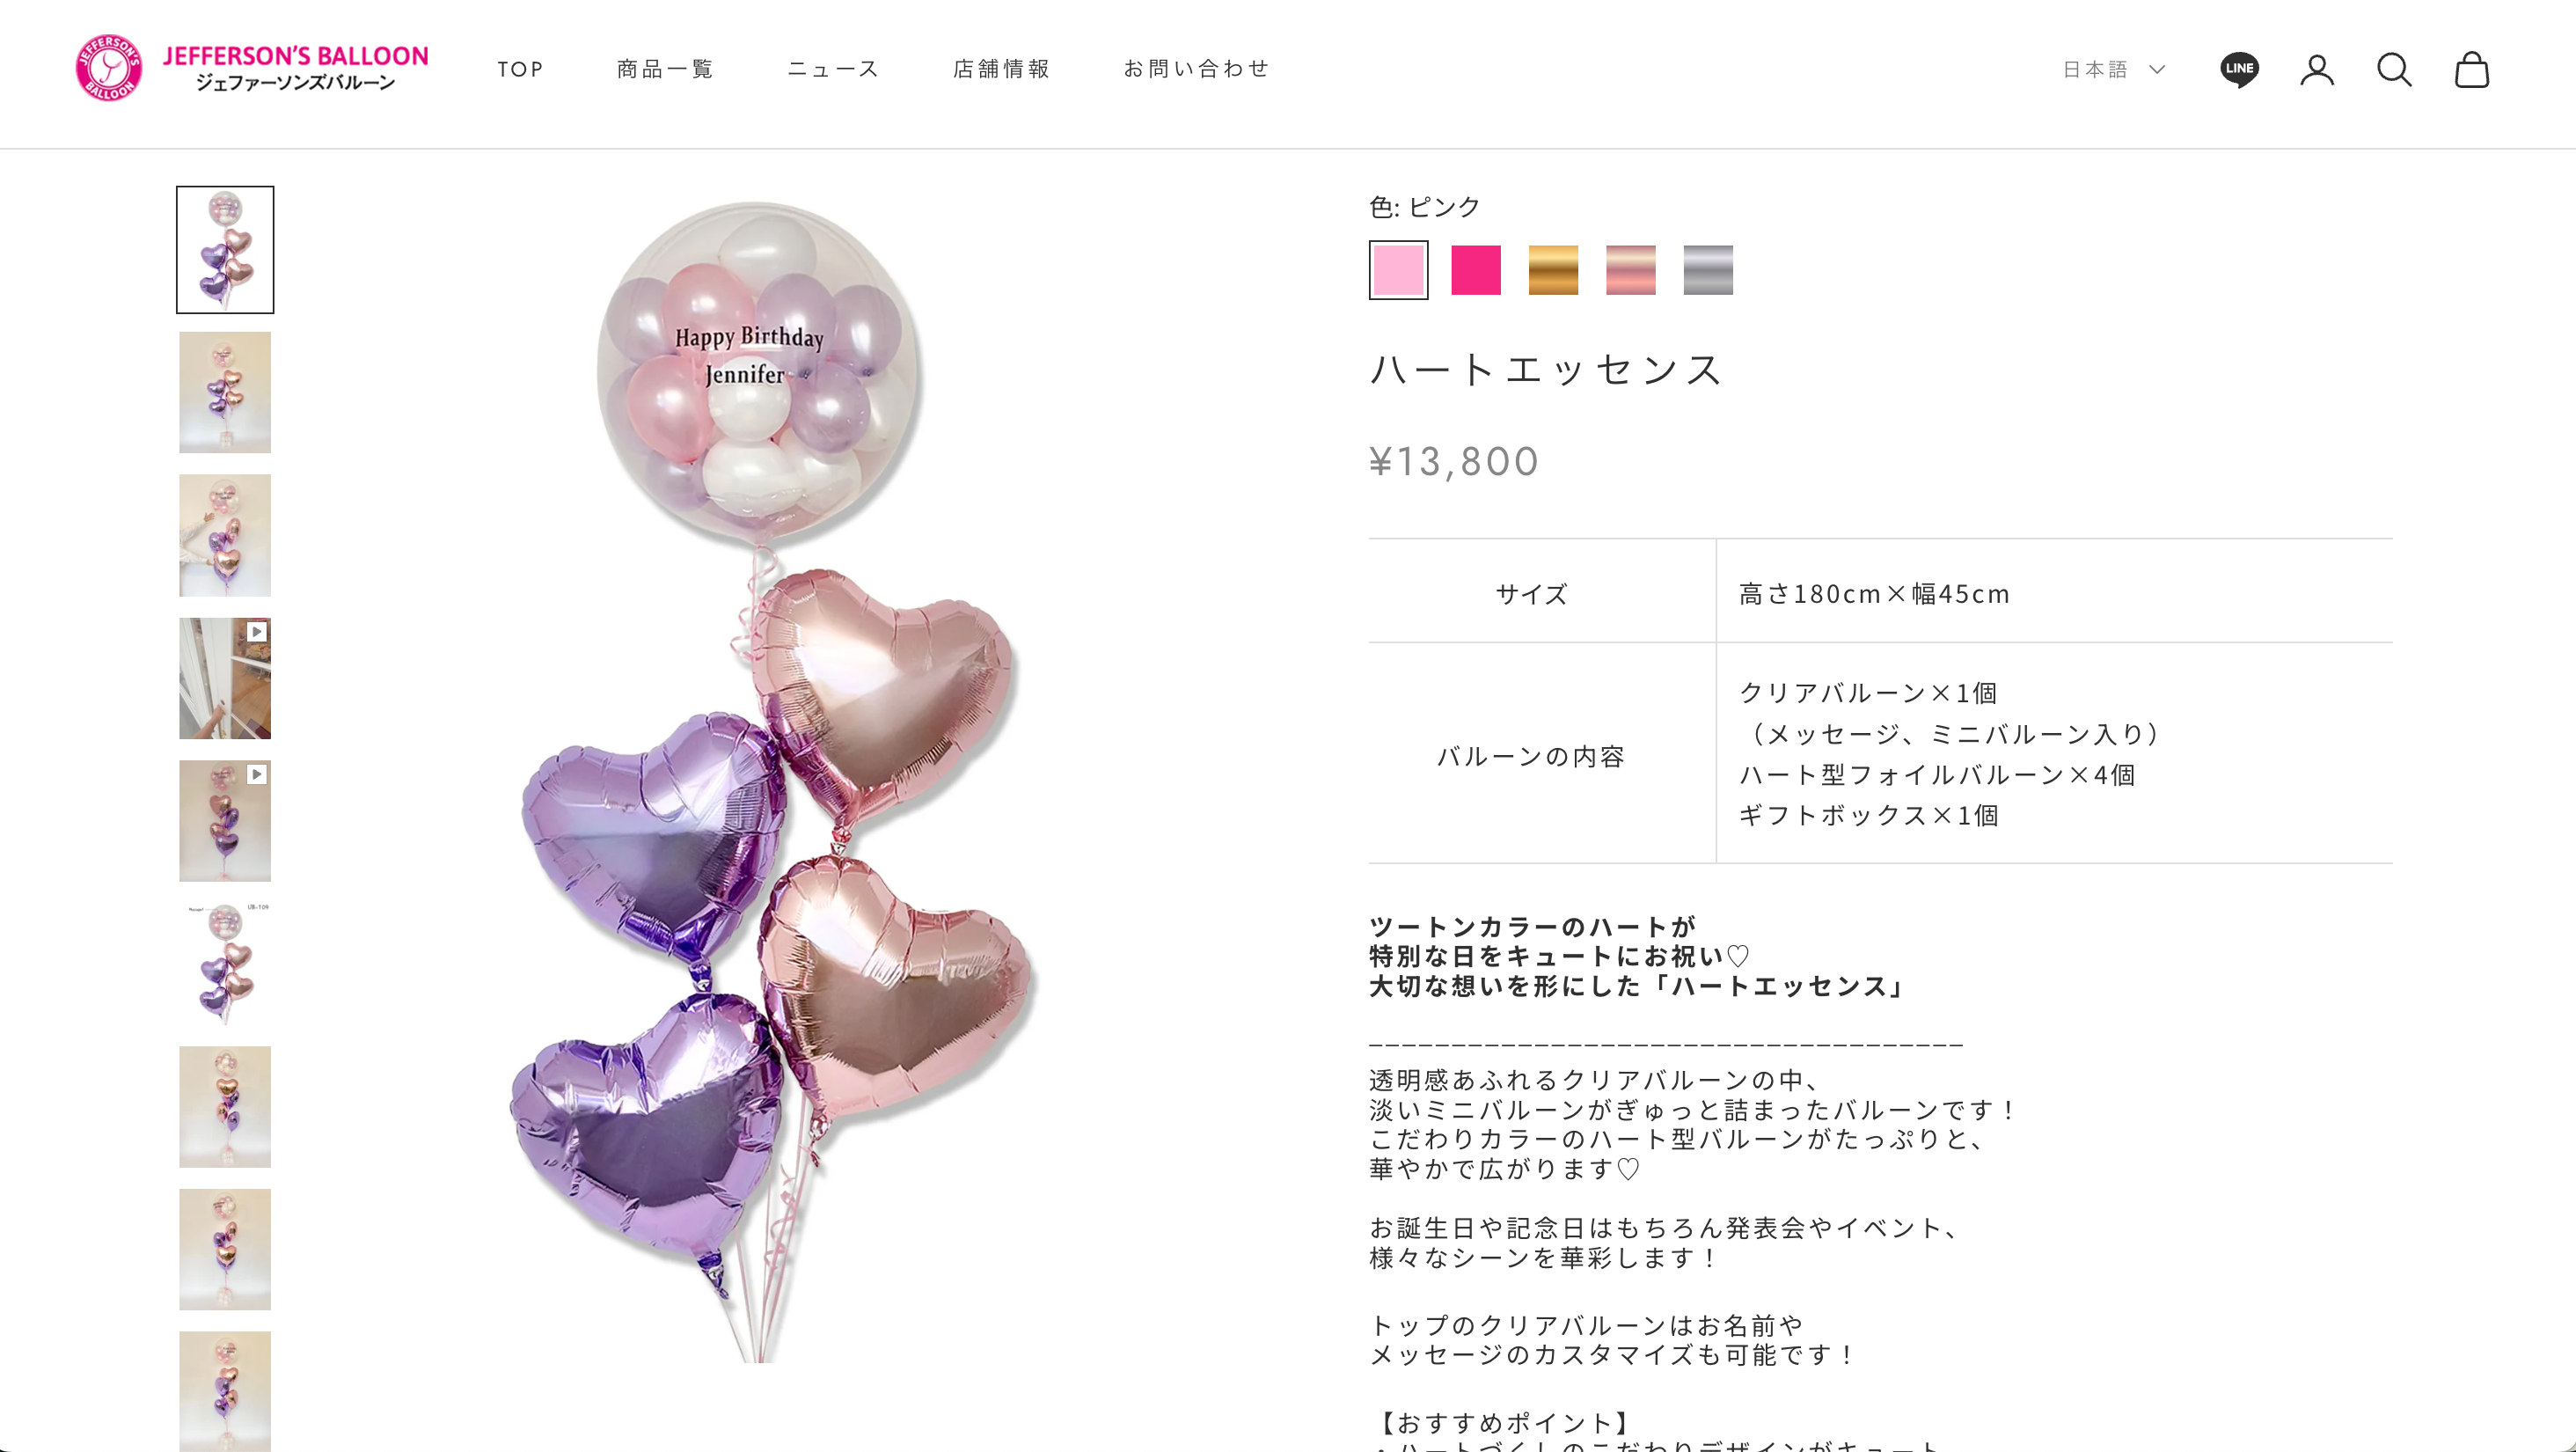This screenshot has height=1452, width=2576.
Task: Click the Jefferson's Balloon logo
Action: 252,68
